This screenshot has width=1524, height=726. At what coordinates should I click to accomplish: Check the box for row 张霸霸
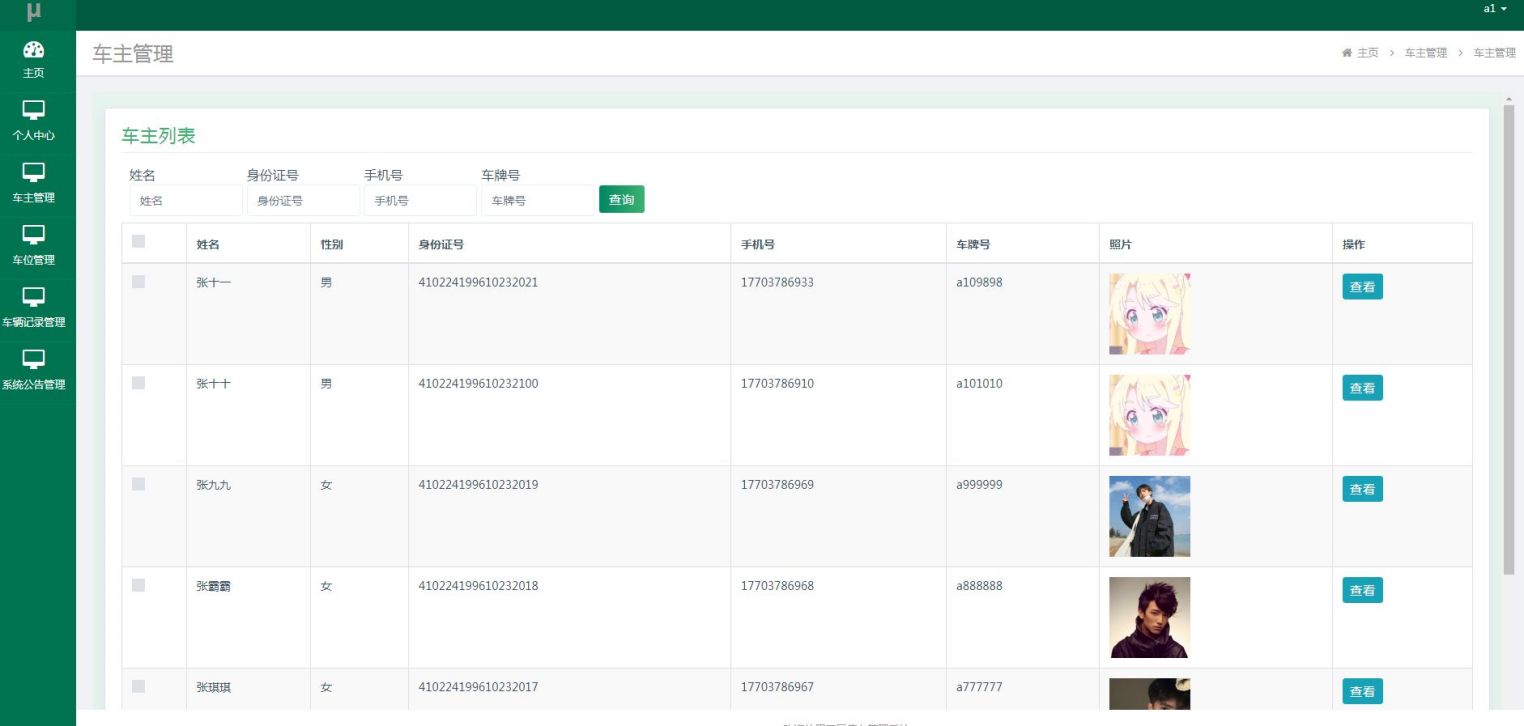[139, 585]
